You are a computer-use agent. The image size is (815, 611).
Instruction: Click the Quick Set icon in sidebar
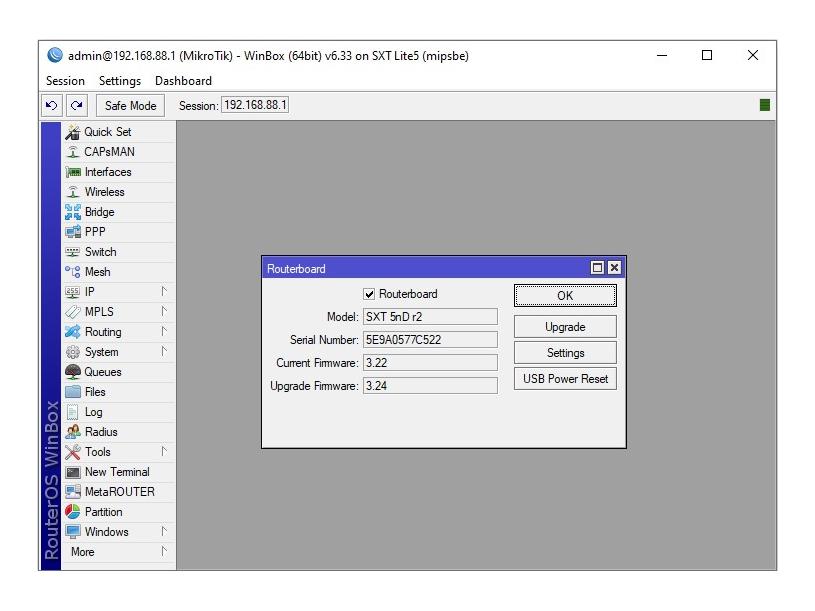(x=73, y=132)
